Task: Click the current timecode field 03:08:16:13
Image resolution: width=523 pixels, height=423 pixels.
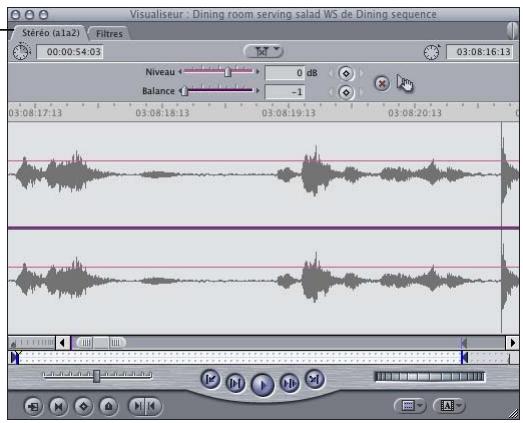Action: 480,52
